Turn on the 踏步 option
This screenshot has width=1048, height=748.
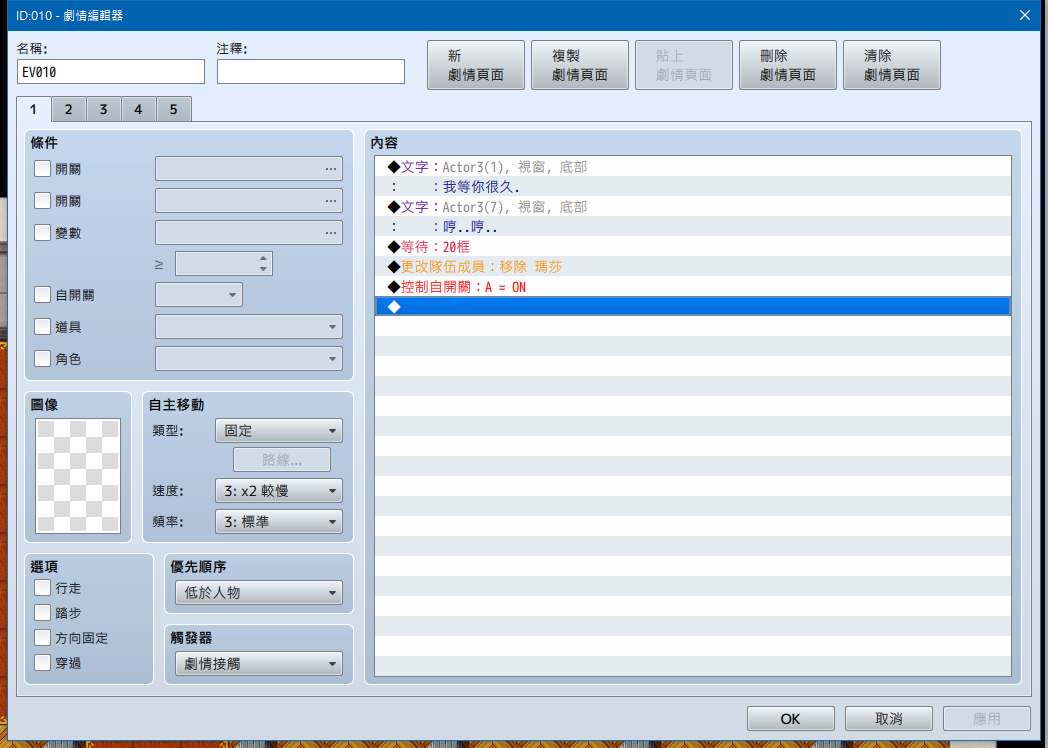(42, 613)
